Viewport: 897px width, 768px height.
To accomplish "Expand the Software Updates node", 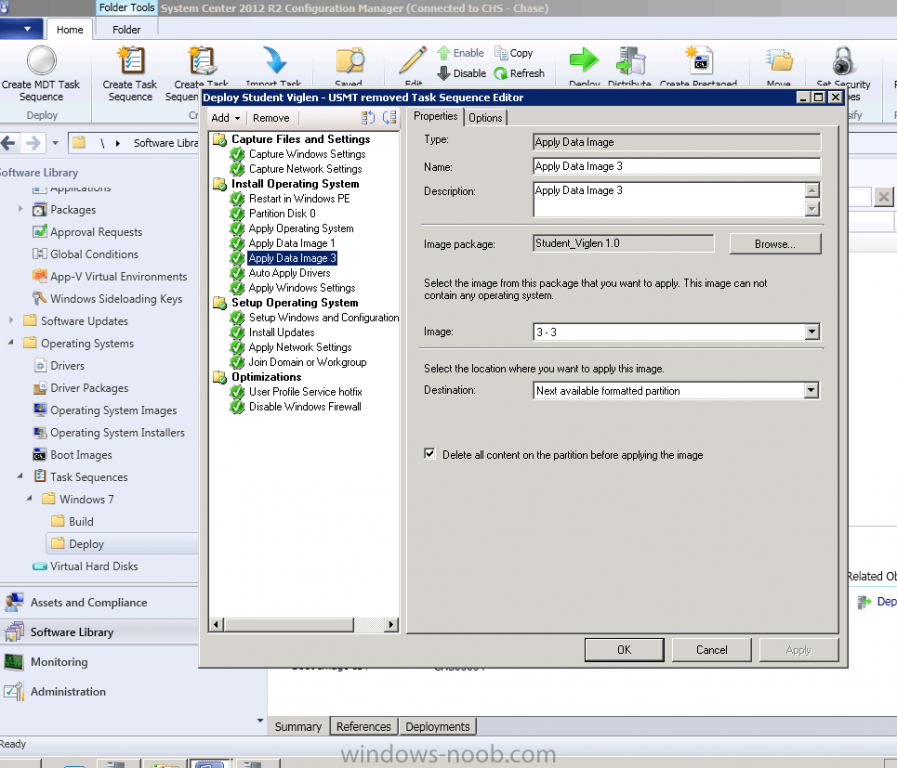I will click(11, 320).
